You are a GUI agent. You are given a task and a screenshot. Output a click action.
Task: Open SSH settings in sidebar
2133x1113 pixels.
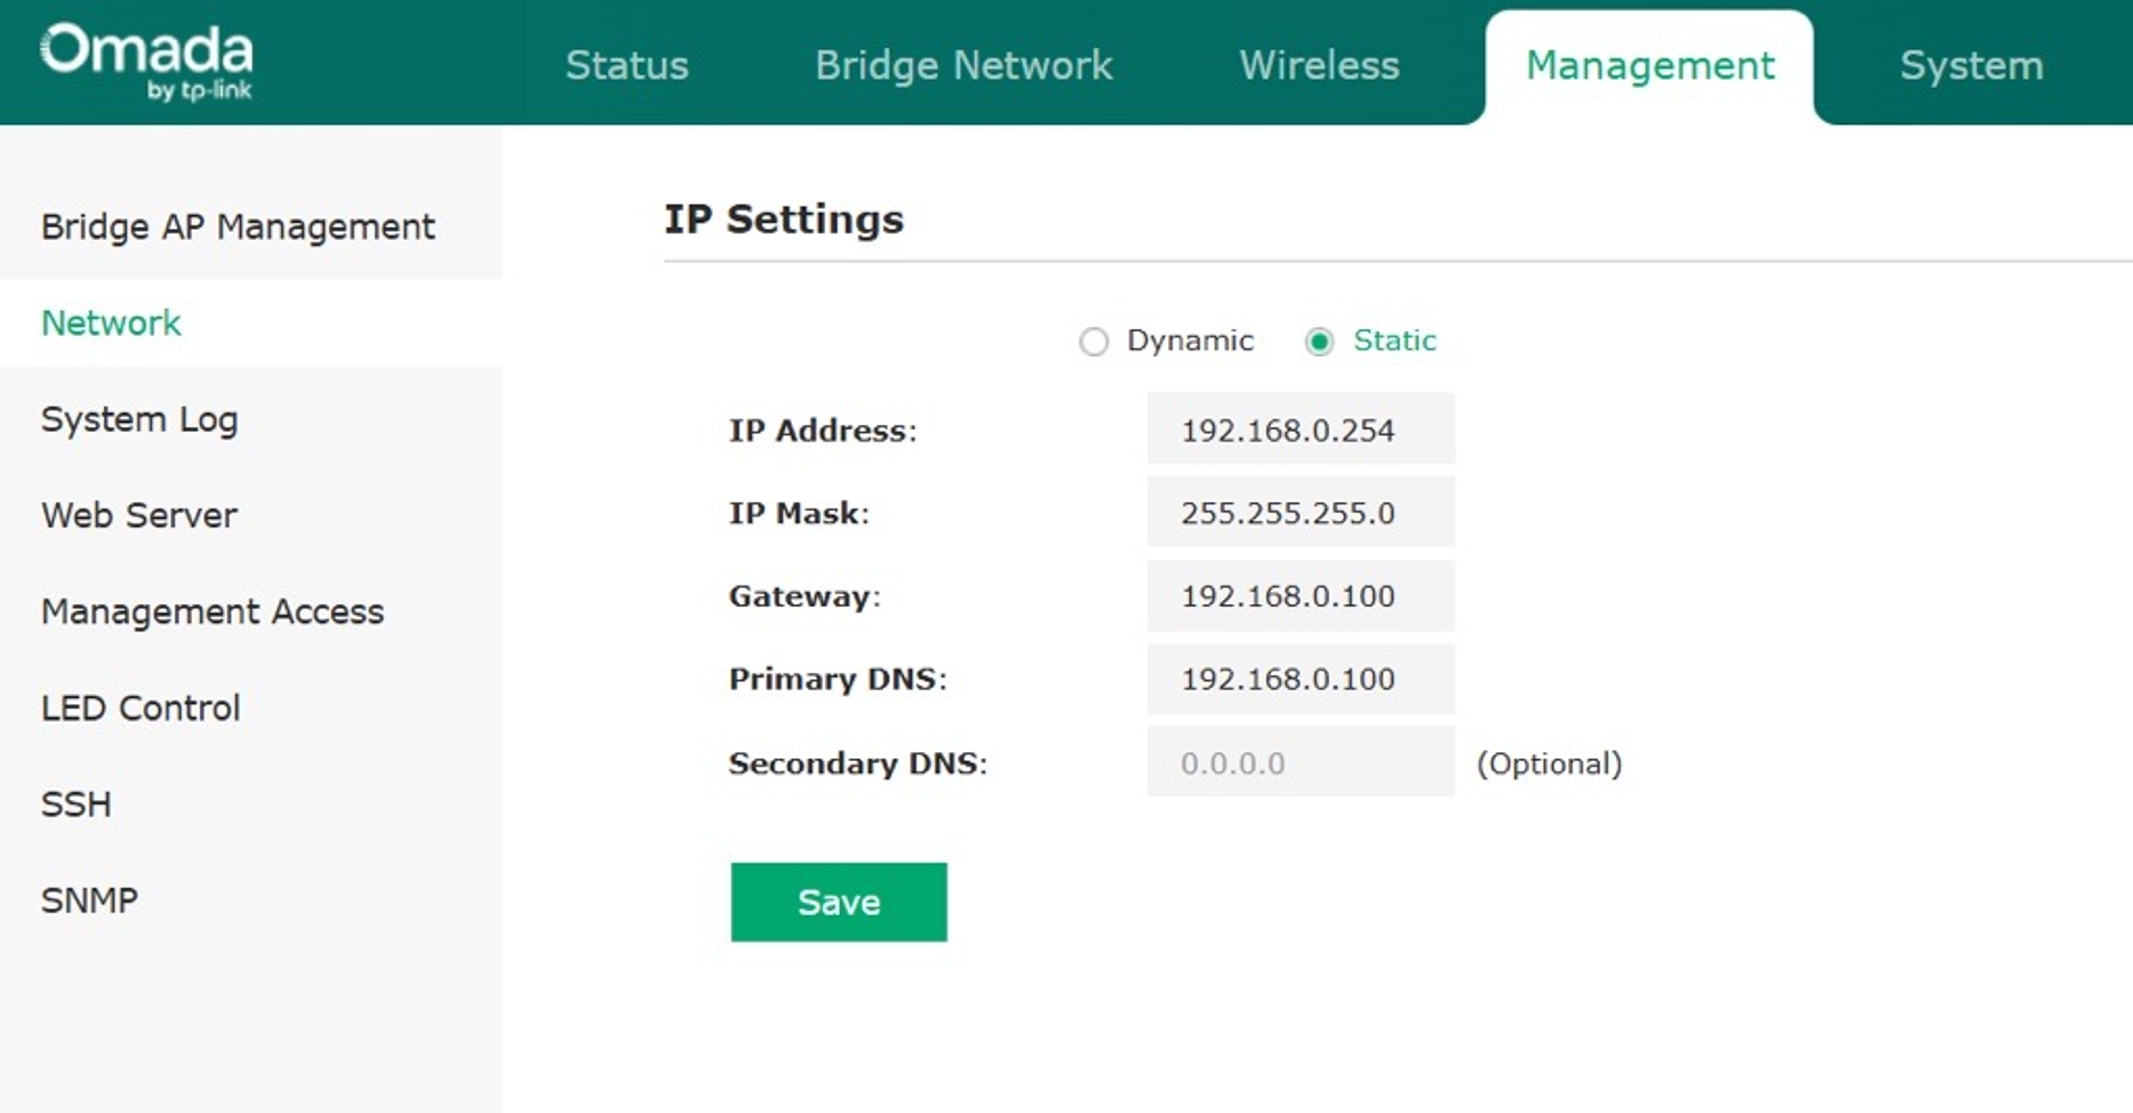click(x=76, y=804)
